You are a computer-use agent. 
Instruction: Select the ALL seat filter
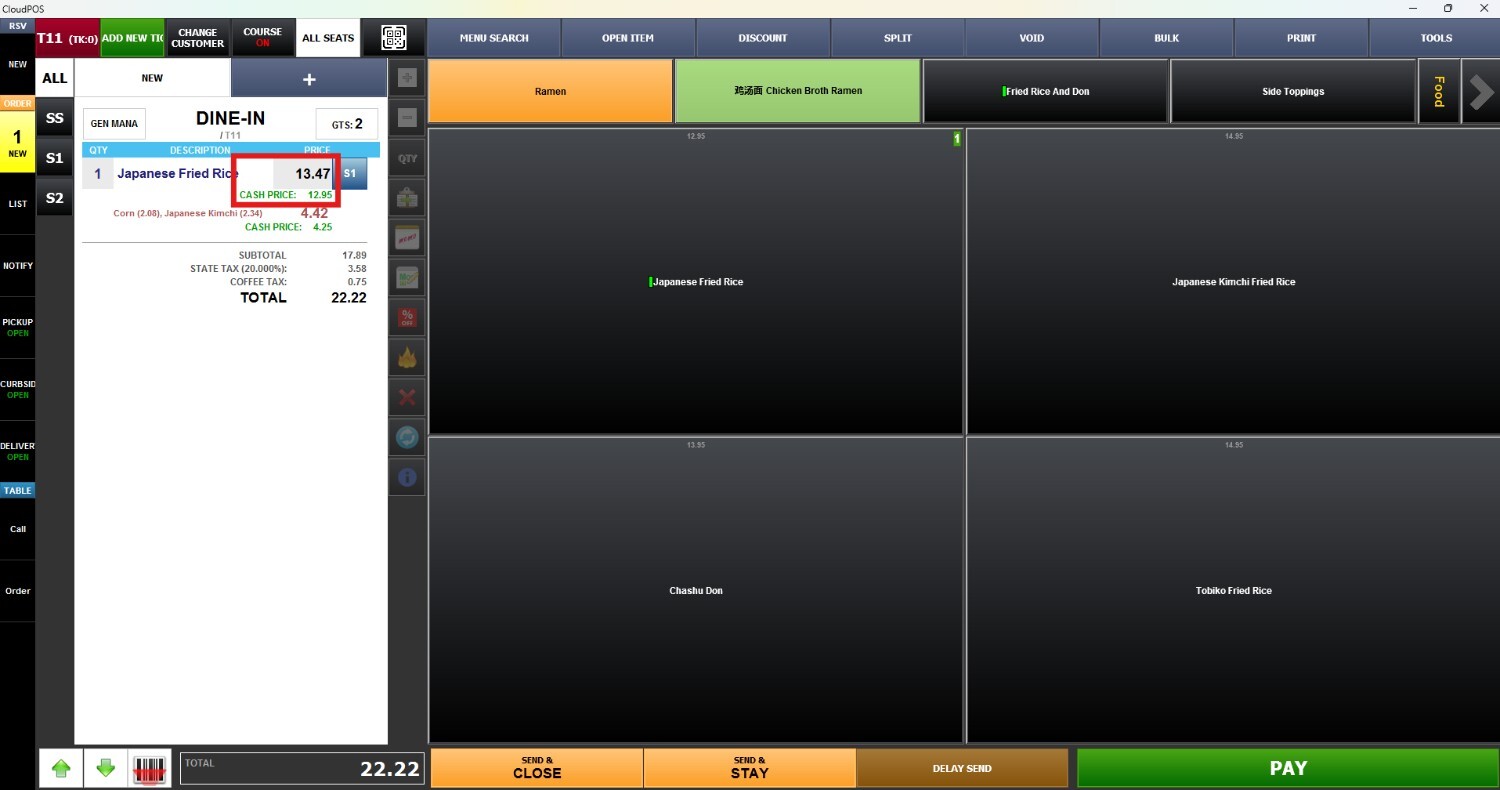pos(55,78)
